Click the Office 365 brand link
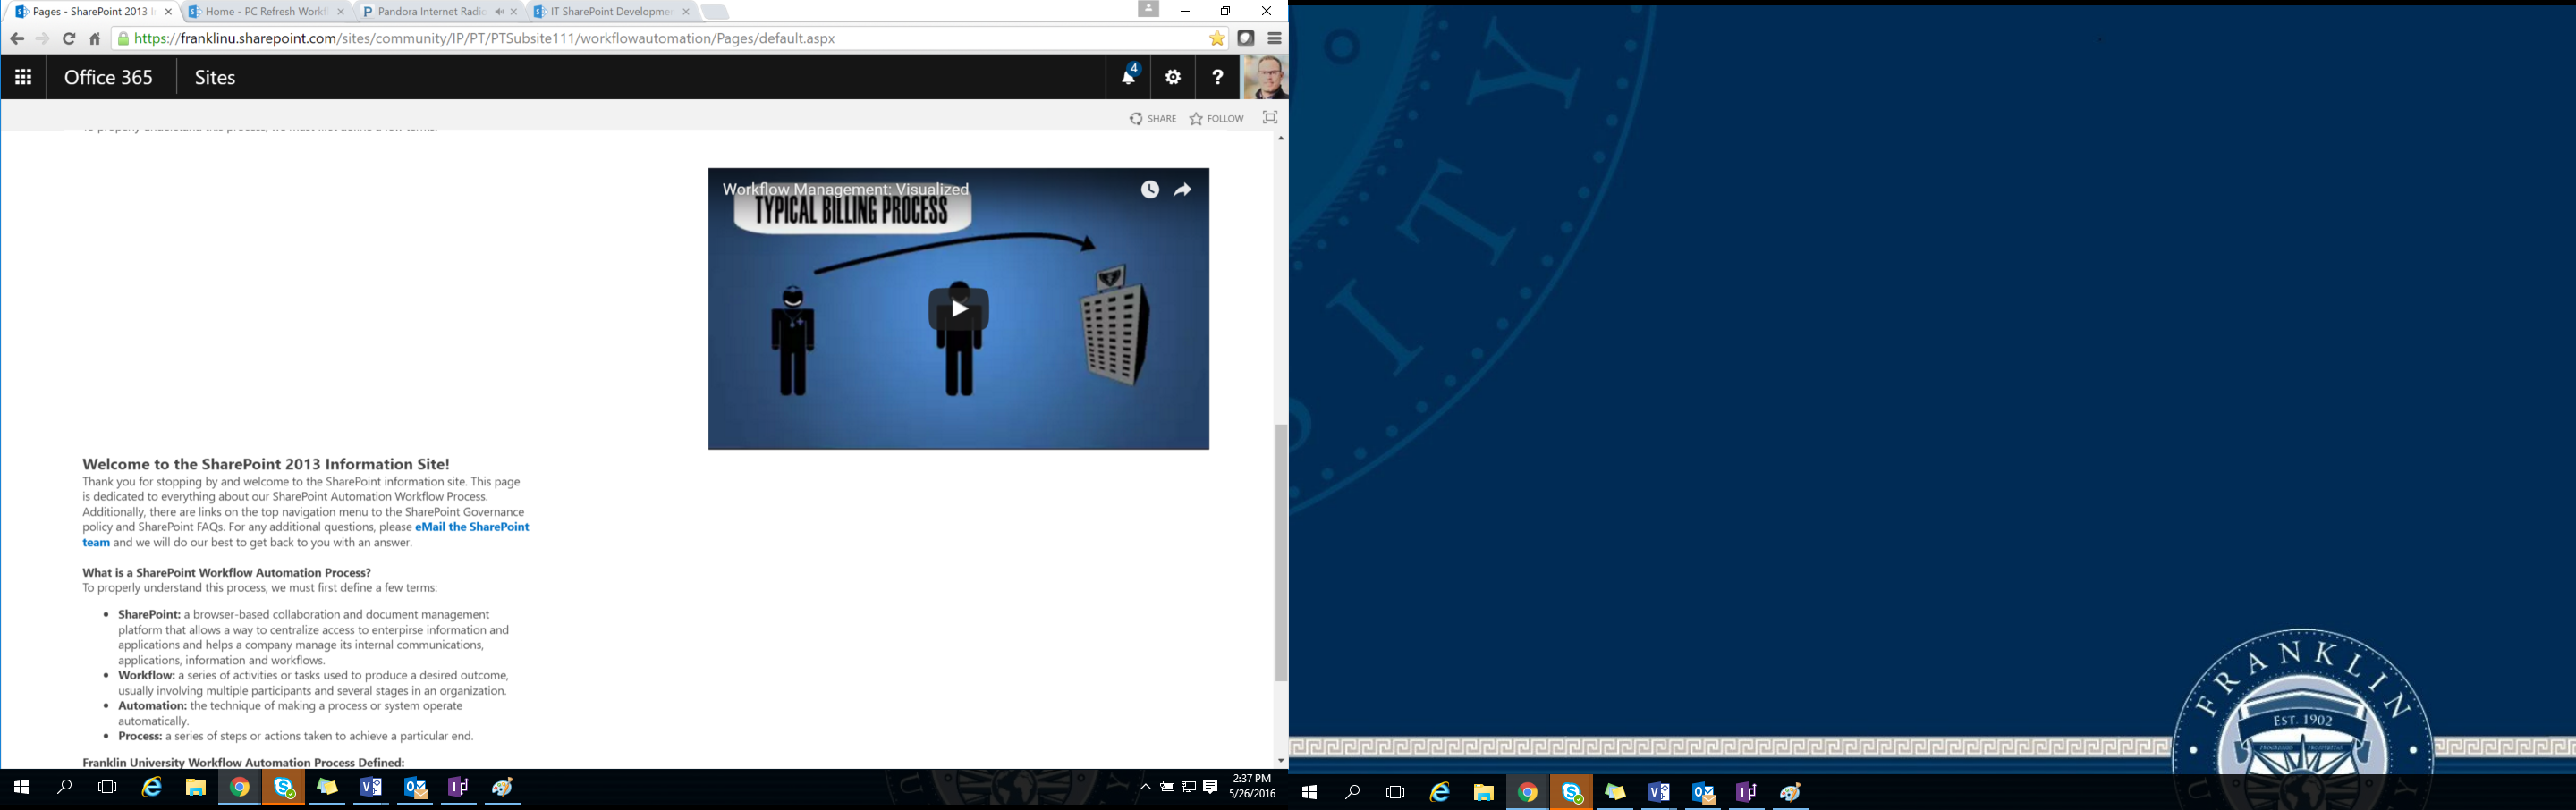Image resolution: width=2576 pixels, height=810 pixels. pos(109,77)
